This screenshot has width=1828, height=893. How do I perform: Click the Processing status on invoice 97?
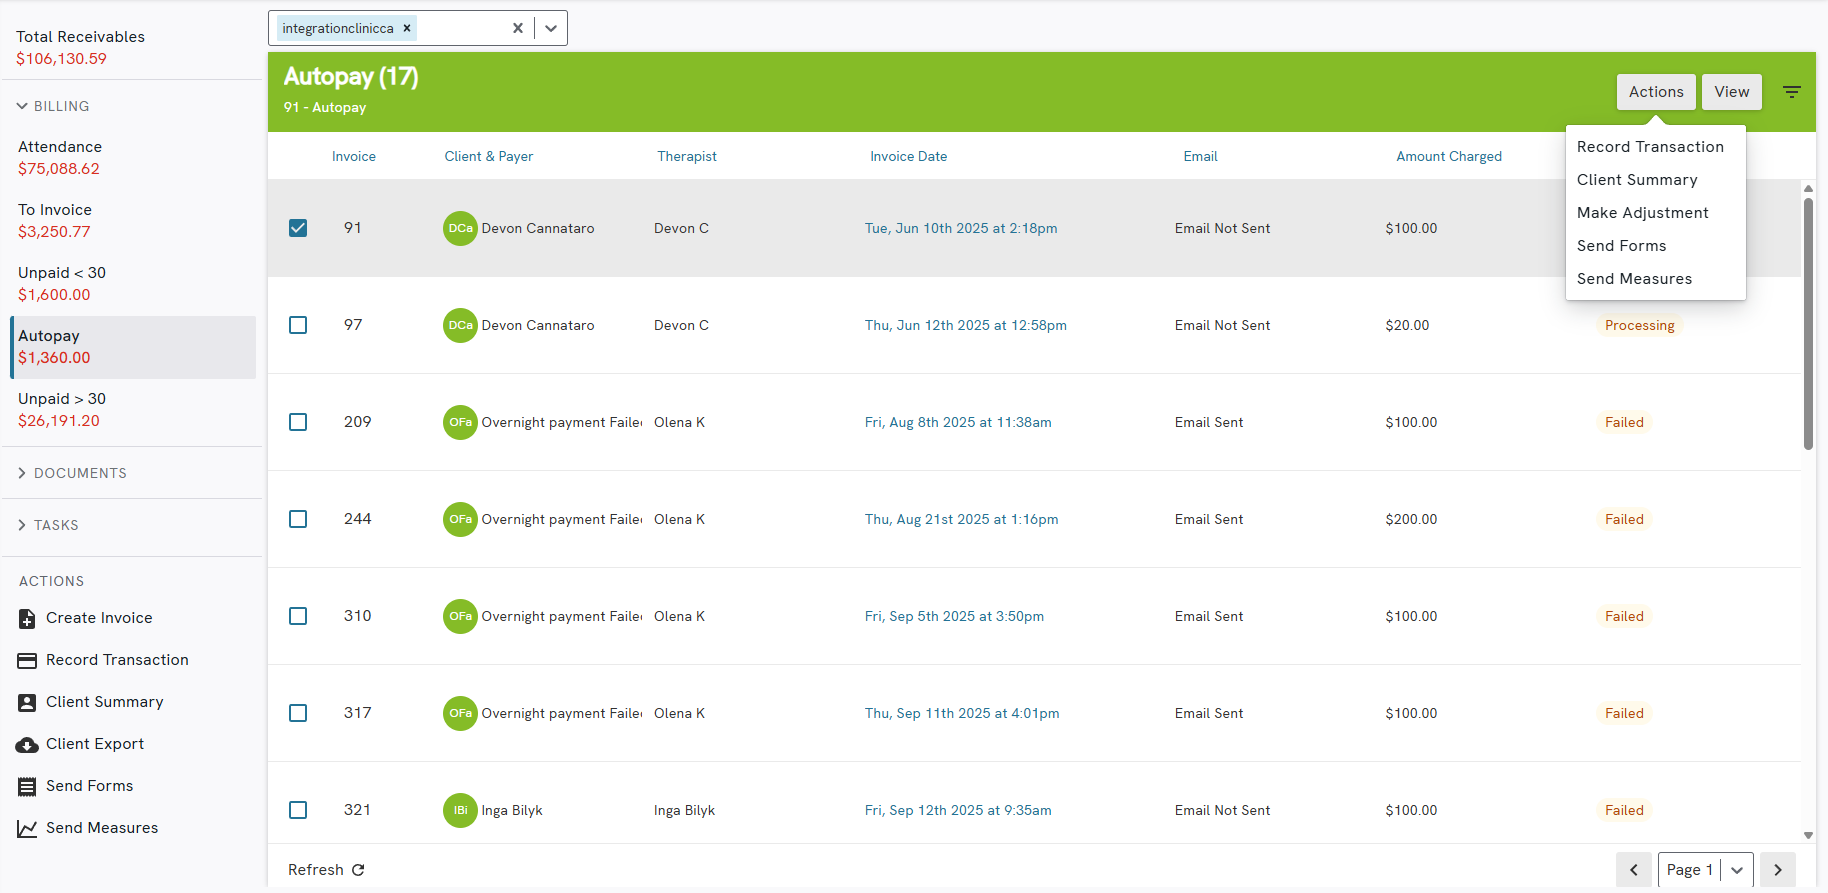tap(1639, 326)
